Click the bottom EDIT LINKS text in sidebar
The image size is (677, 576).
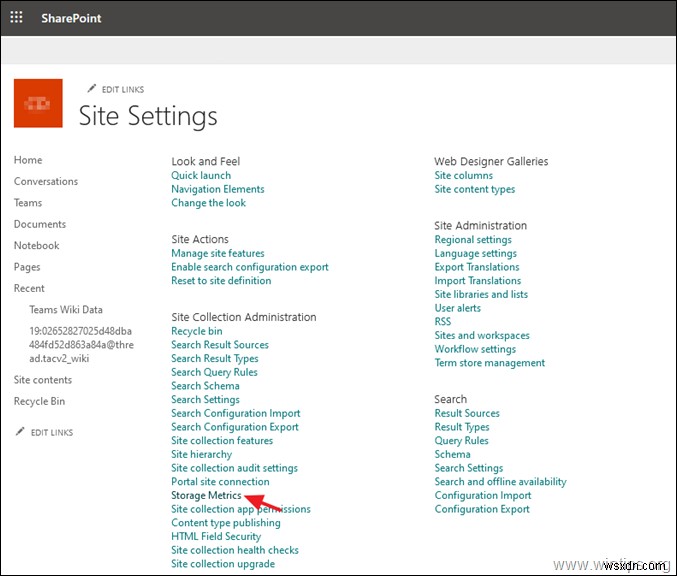(x=52, y=432)
